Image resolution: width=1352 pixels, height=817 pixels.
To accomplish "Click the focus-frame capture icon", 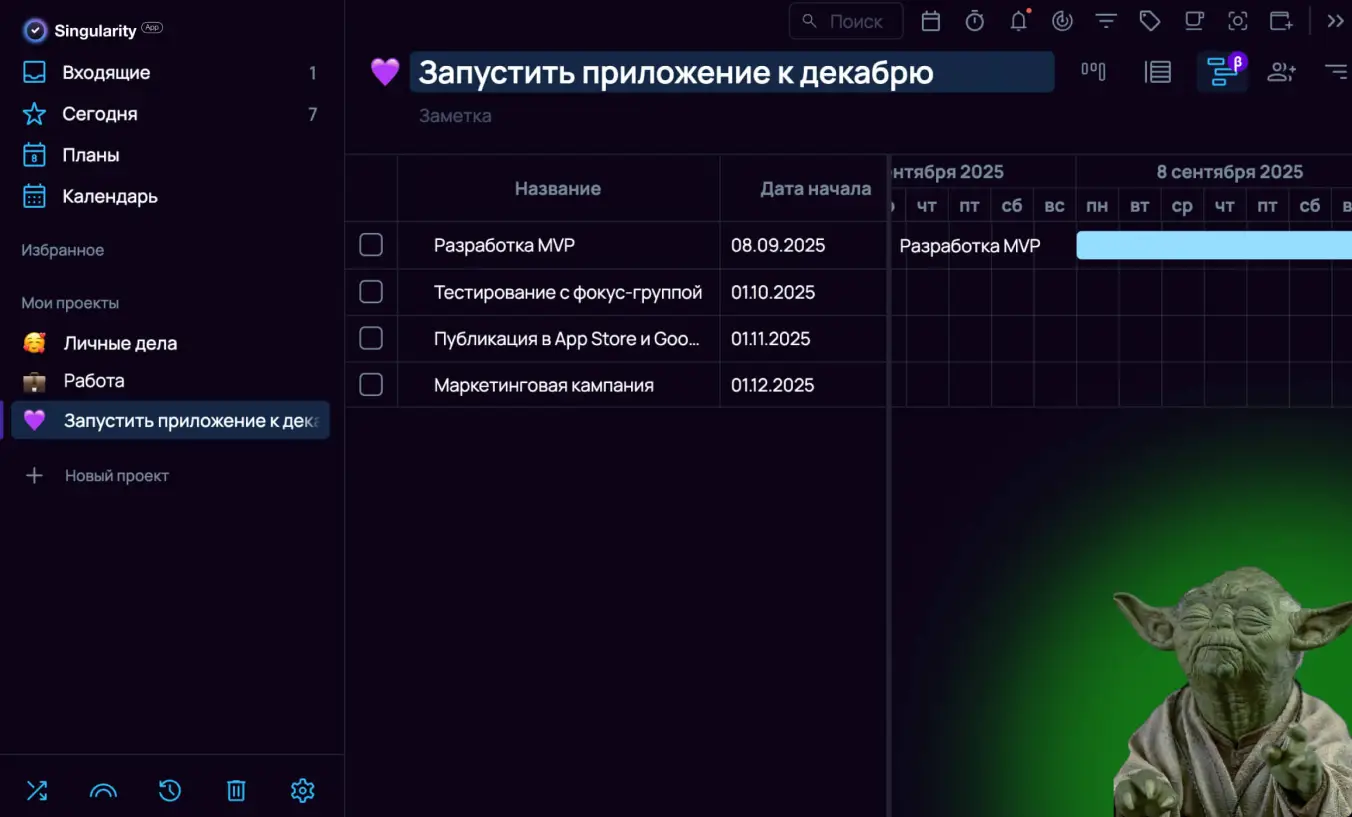I will point(1238,21).
